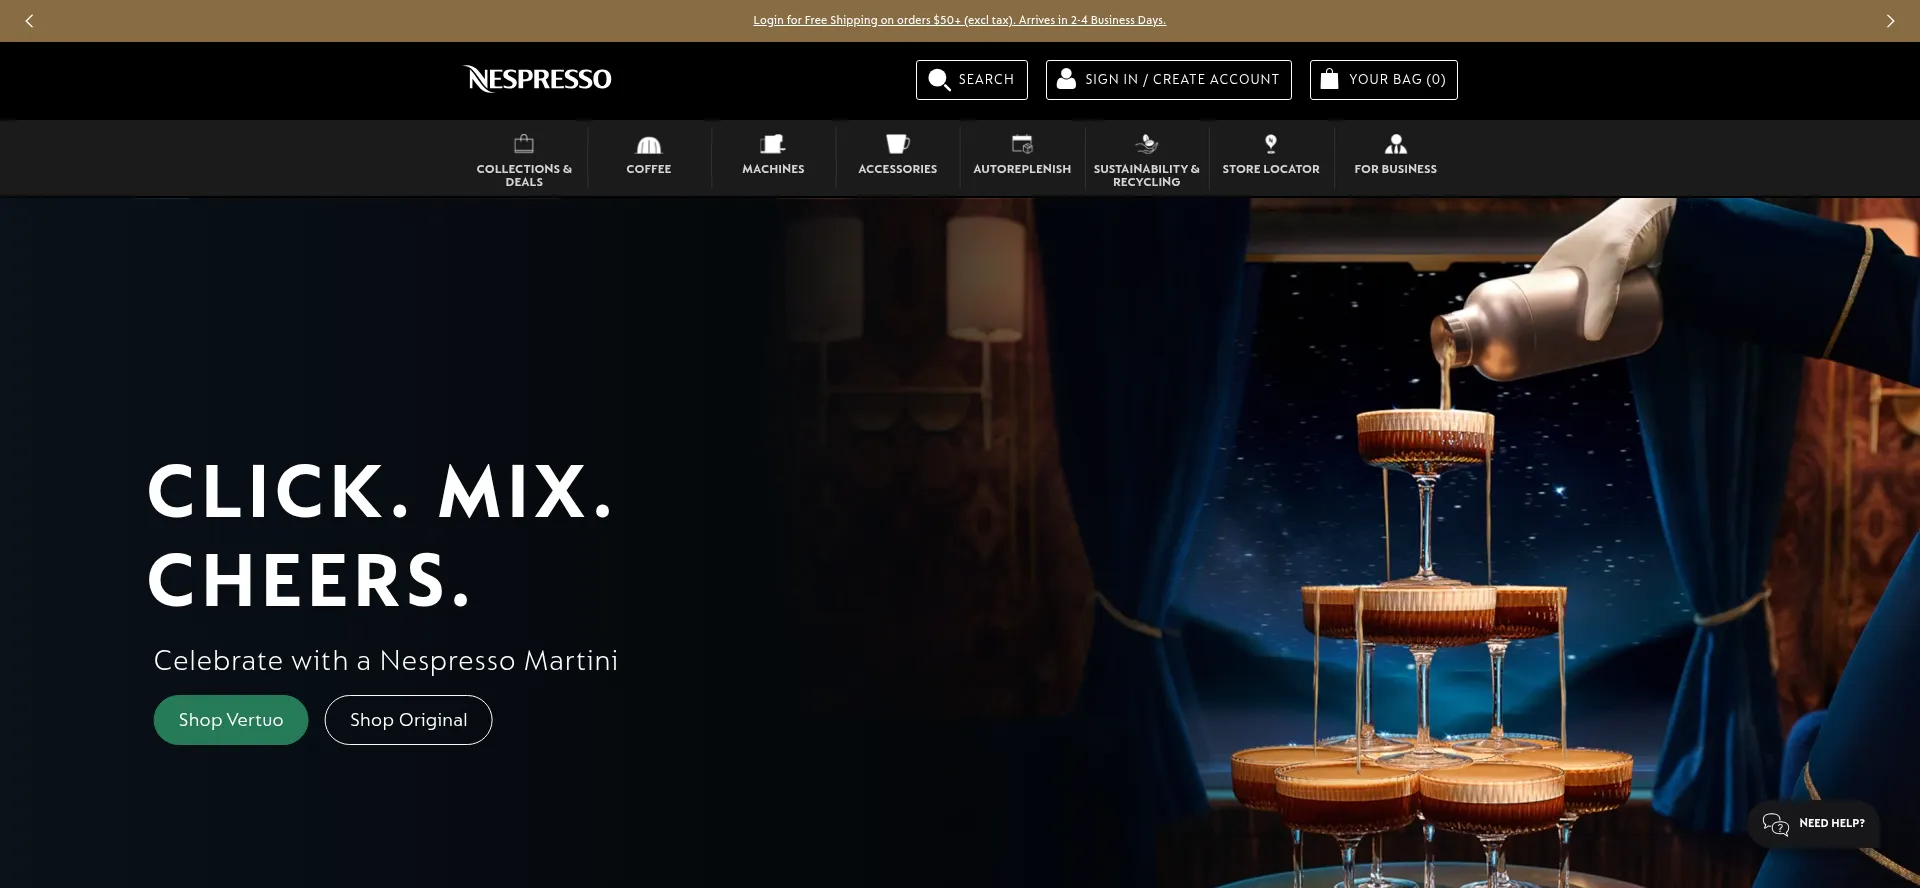The image size is (1920, 888).
Task: Click the user profile icon
Action: 1066,79
